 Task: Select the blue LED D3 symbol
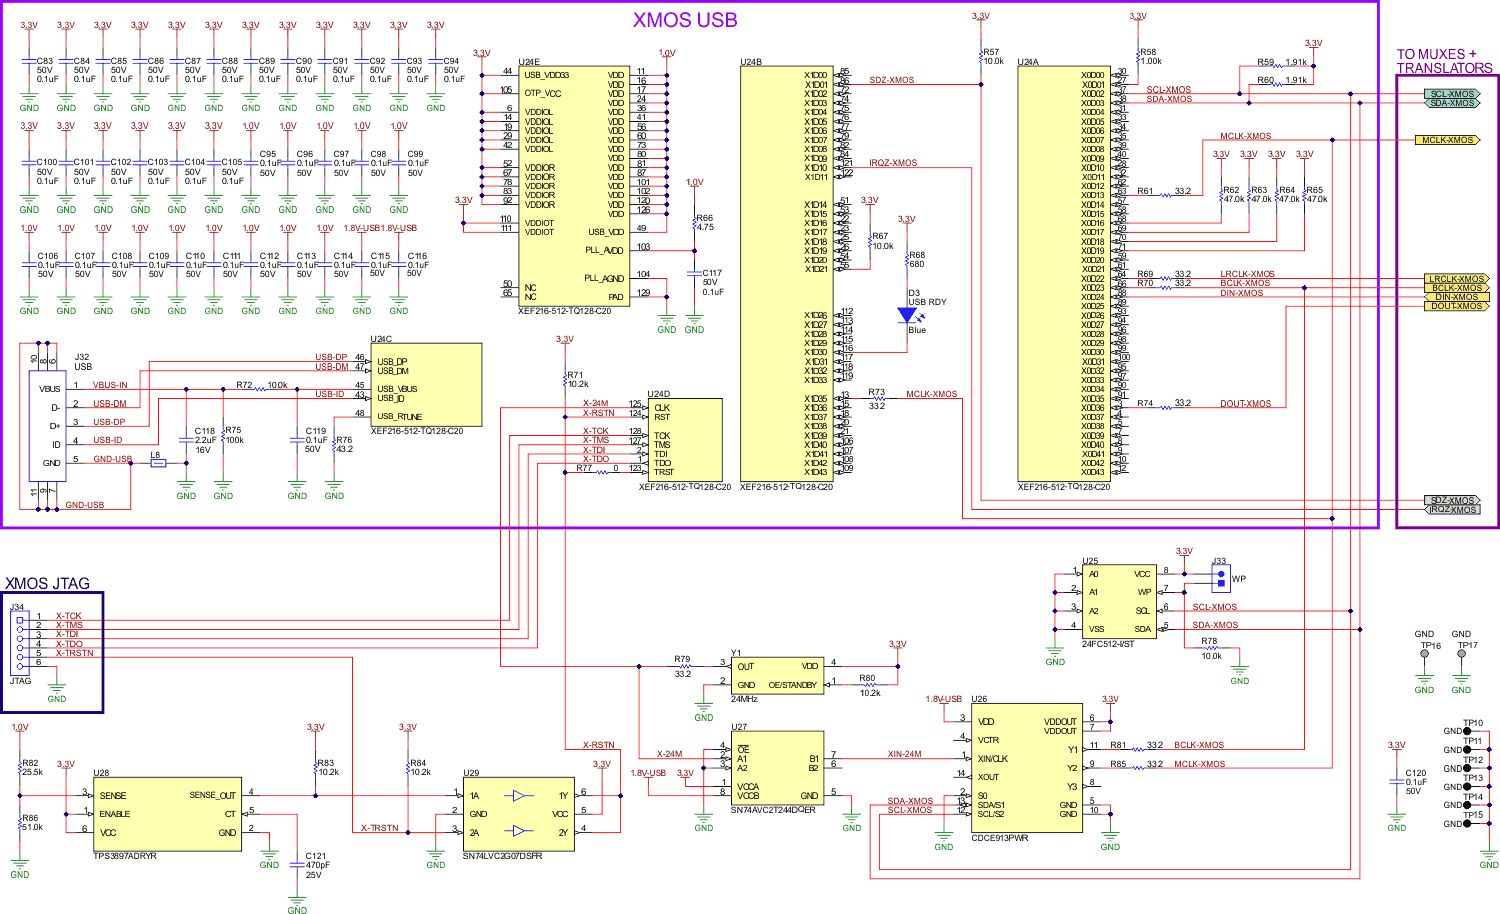click(907, 315)
